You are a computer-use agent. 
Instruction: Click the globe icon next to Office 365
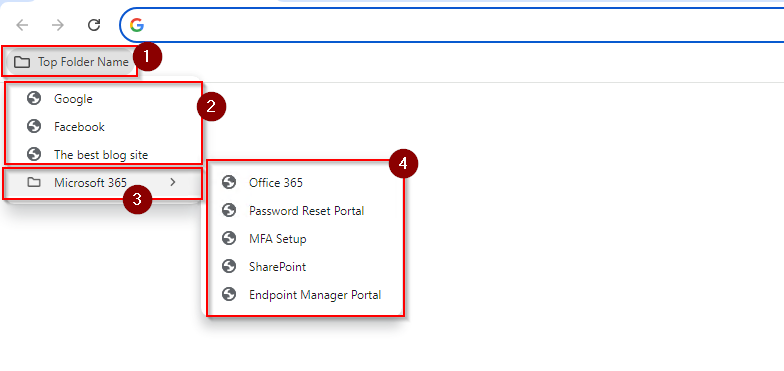[x=229, y=182]
